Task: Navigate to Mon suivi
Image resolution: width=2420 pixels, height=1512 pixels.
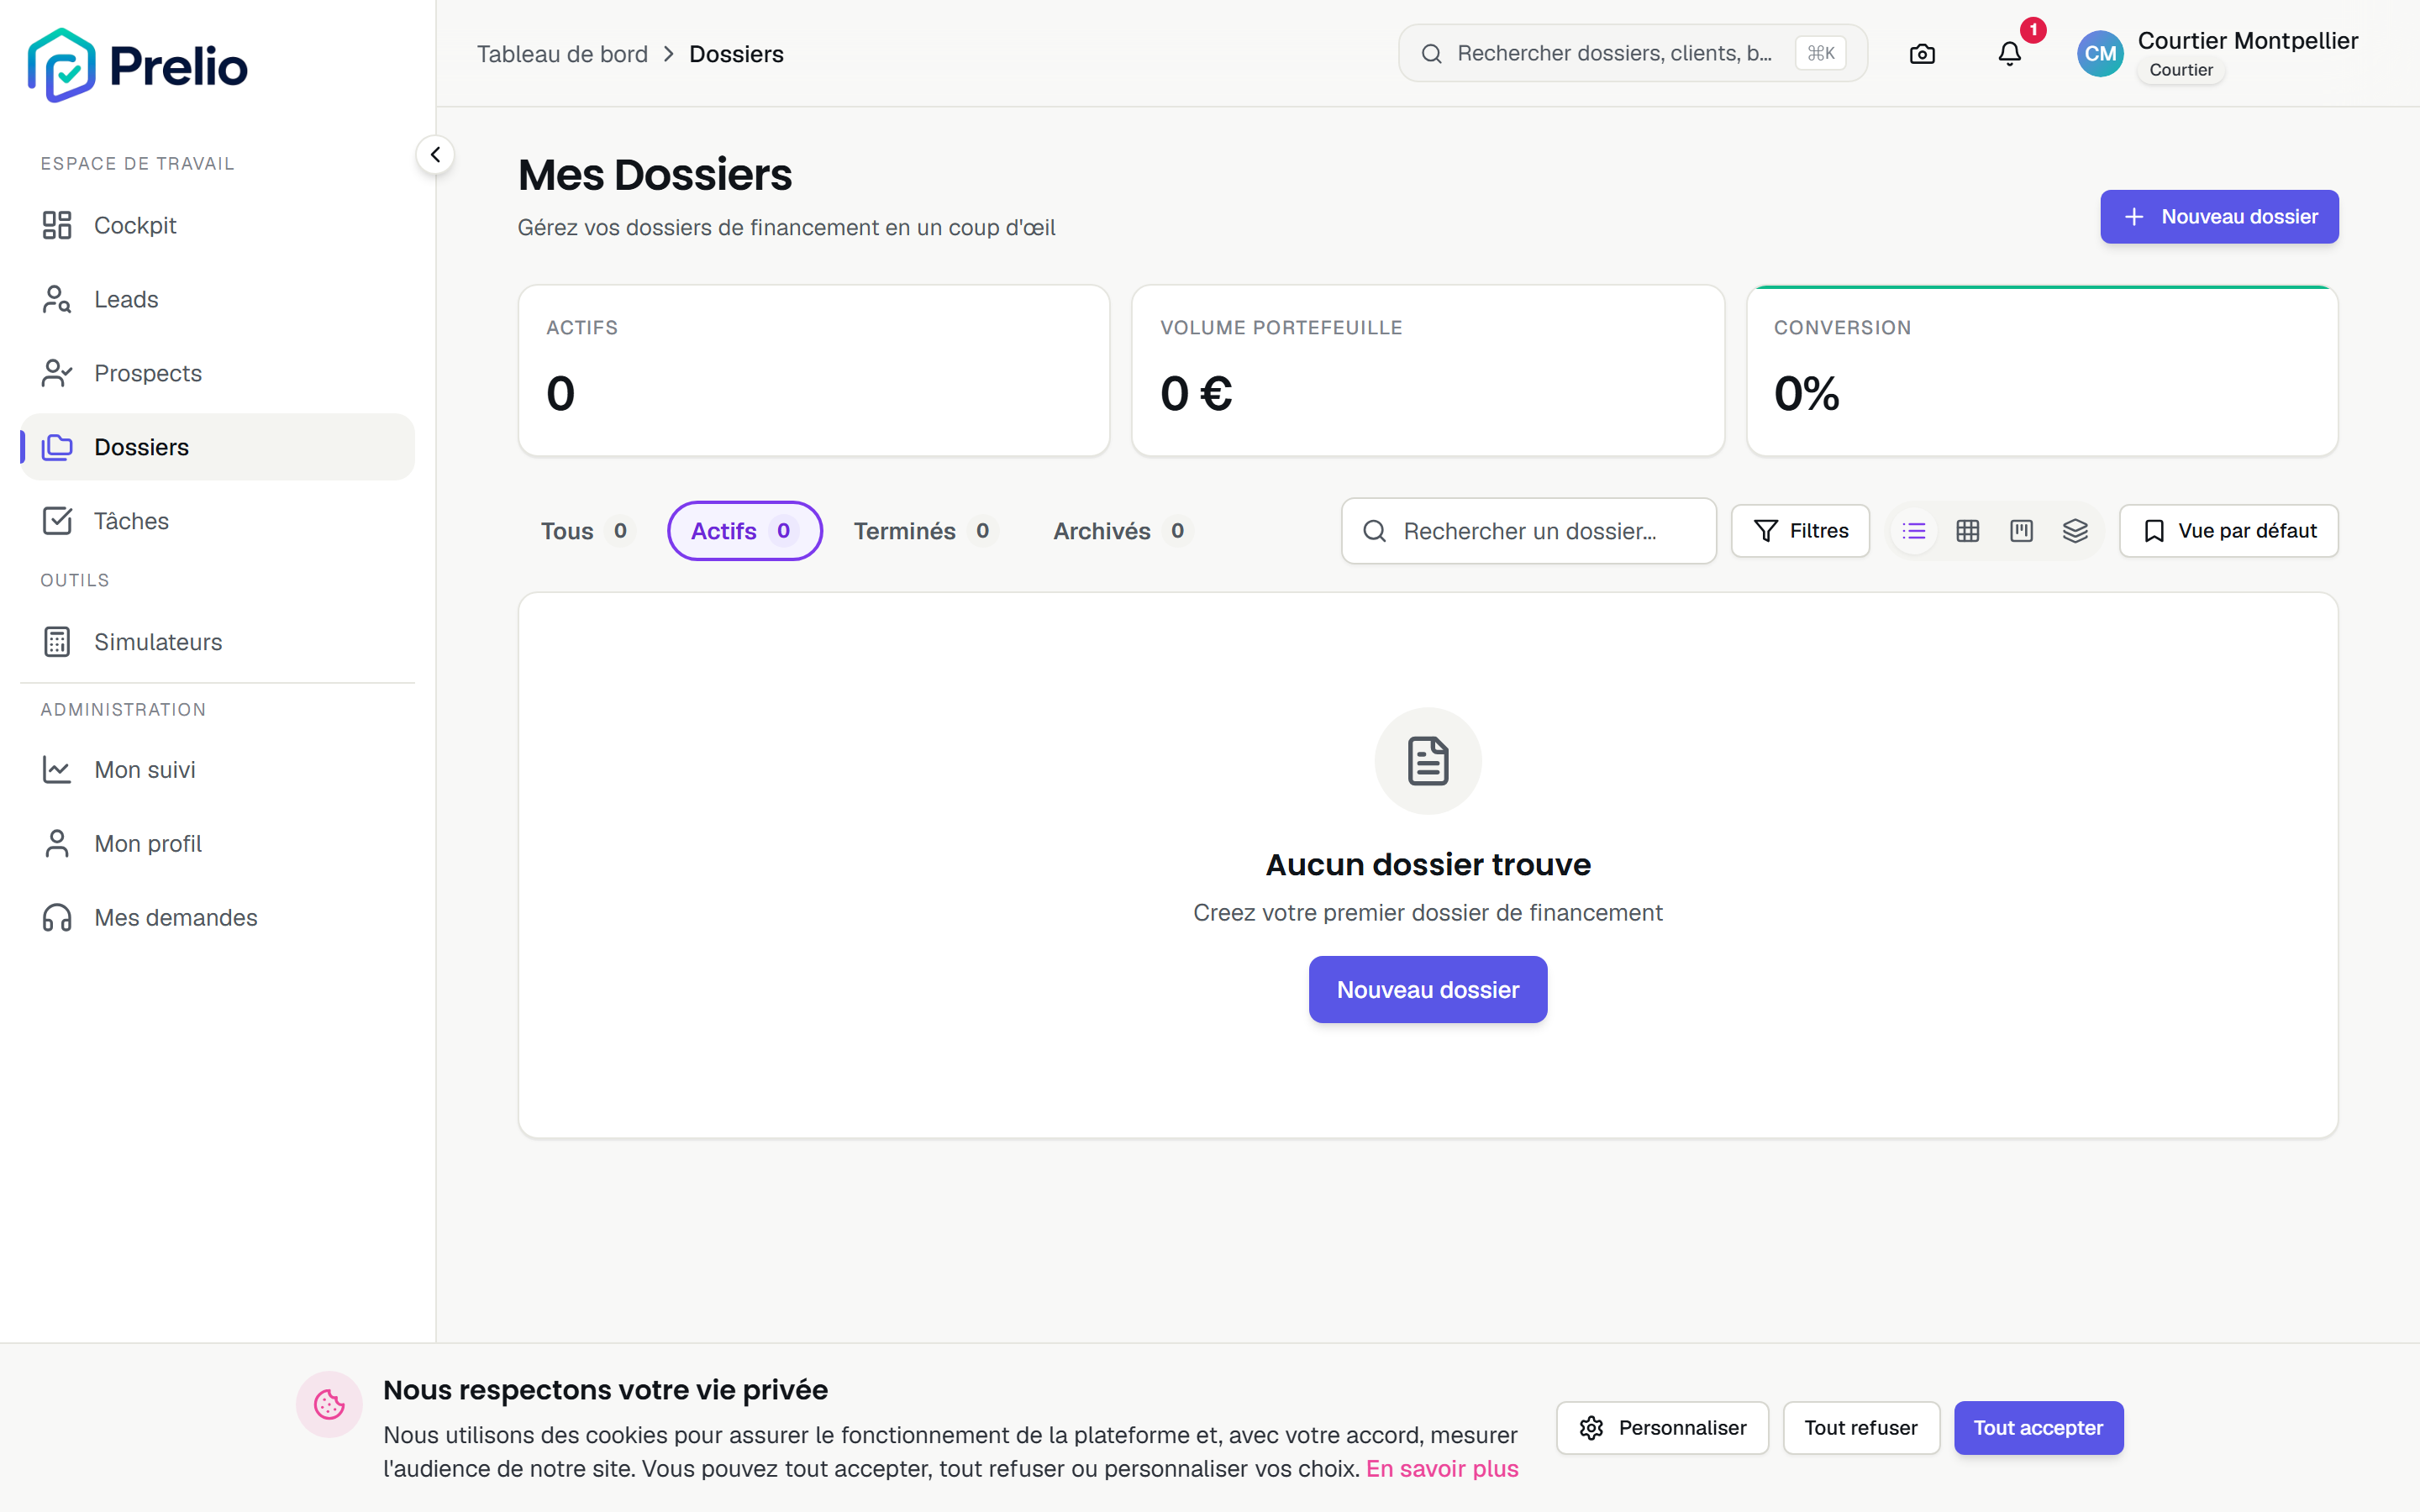Action: tap(217, 770)
